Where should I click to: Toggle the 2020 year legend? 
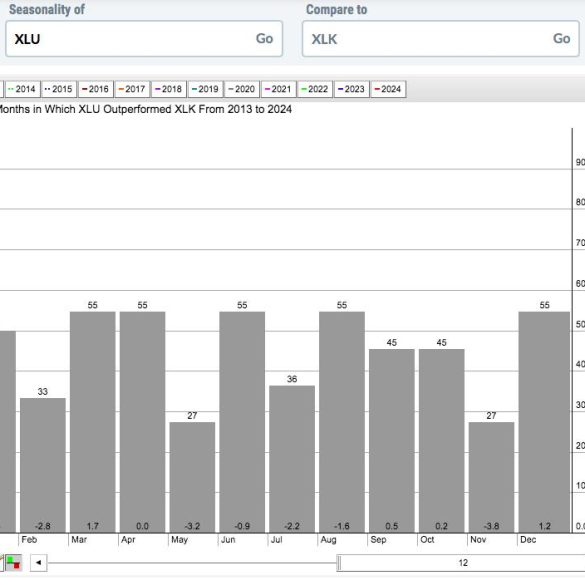point(242,89)
